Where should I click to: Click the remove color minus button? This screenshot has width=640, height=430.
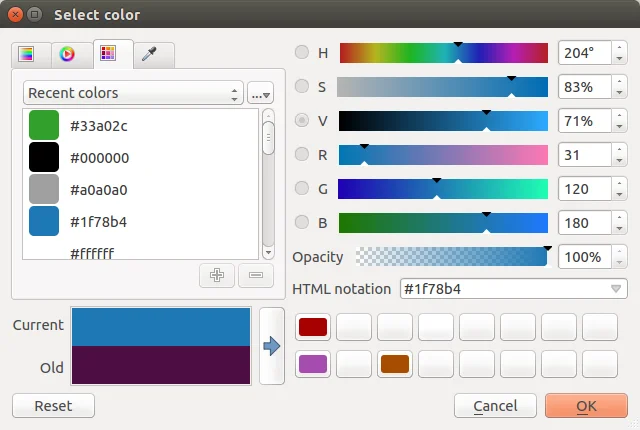coord(255,275)
